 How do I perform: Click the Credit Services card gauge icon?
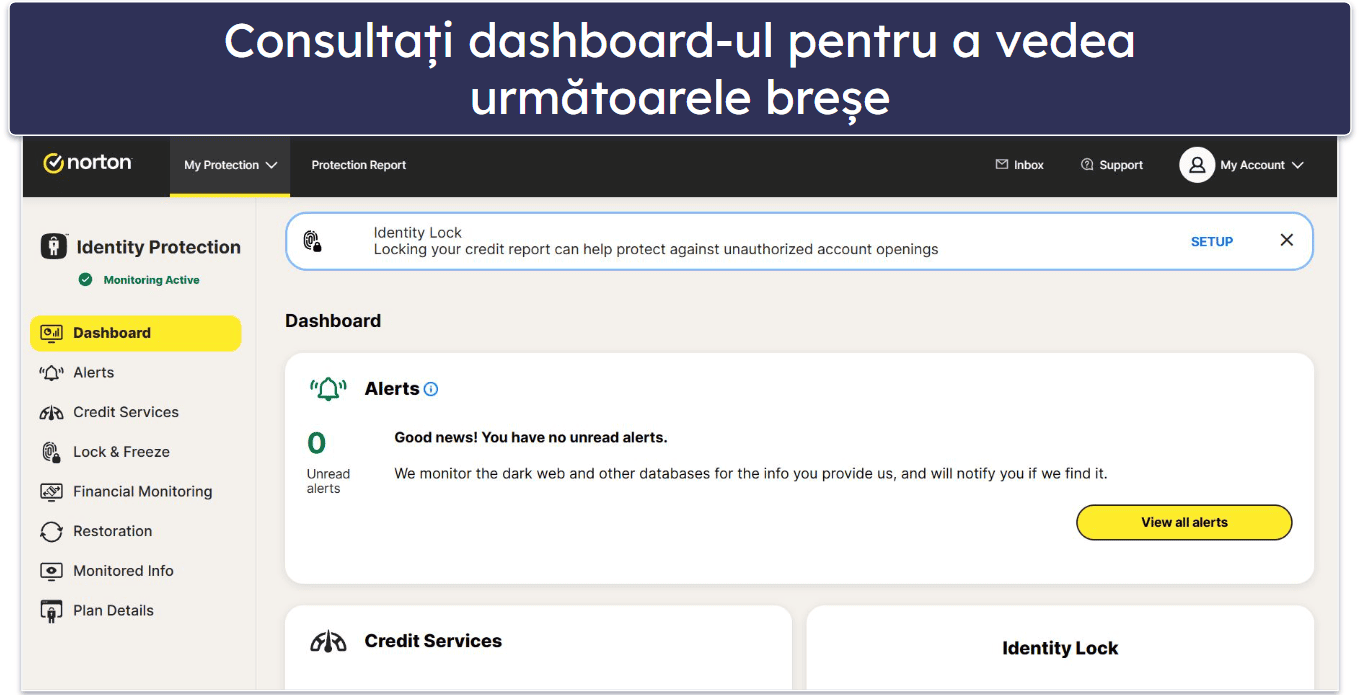tap(328, 642)
